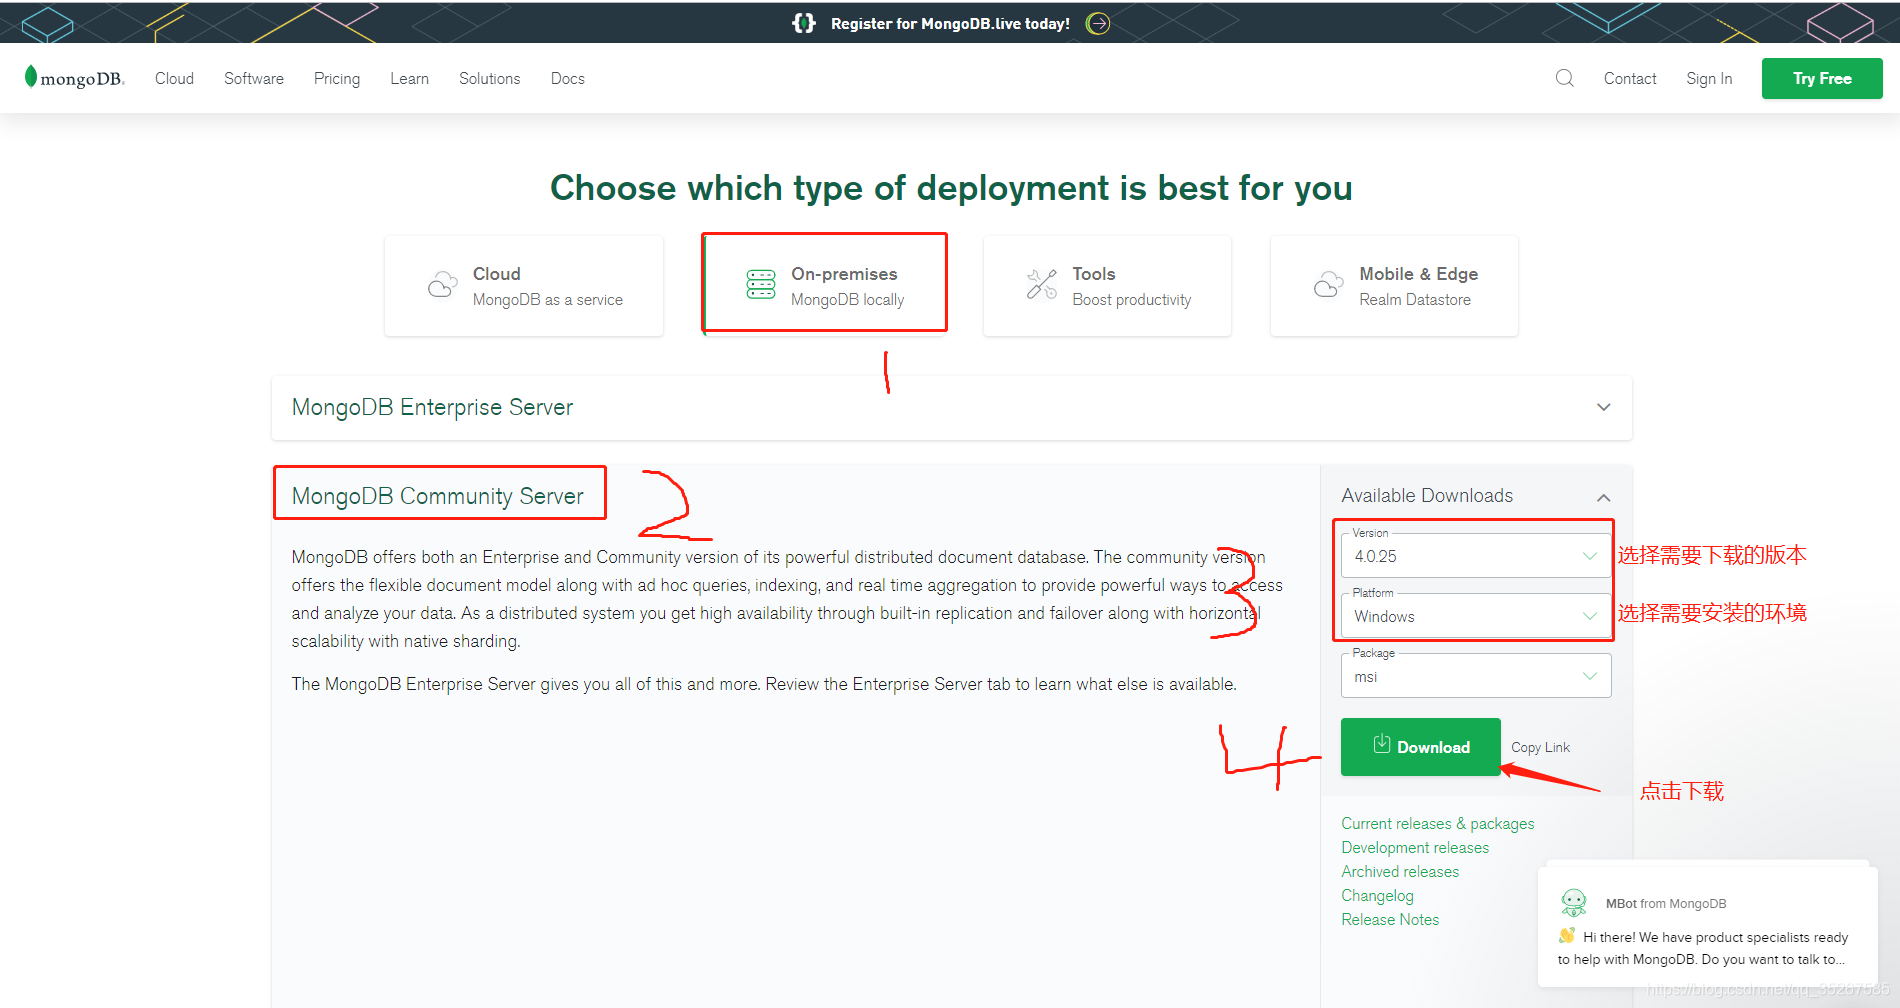Open Current releases & packages link
Viewport: 1900px width, 1008px height.
tap(1437, 823)
